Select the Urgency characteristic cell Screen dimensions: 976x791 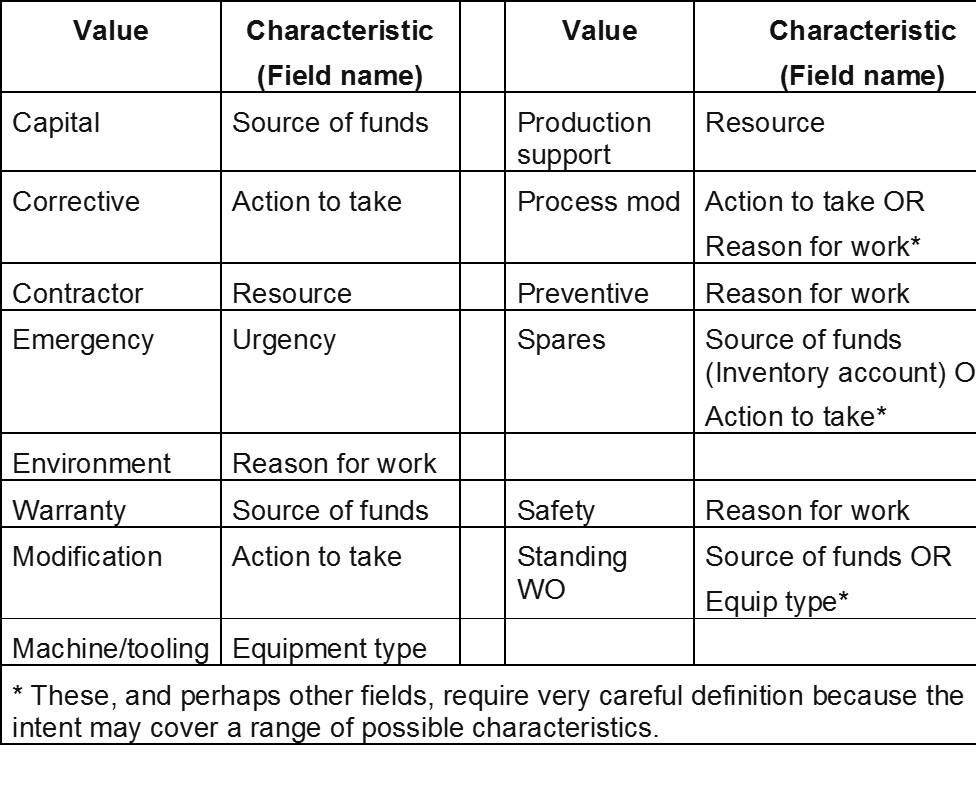(x=340, y=372)
